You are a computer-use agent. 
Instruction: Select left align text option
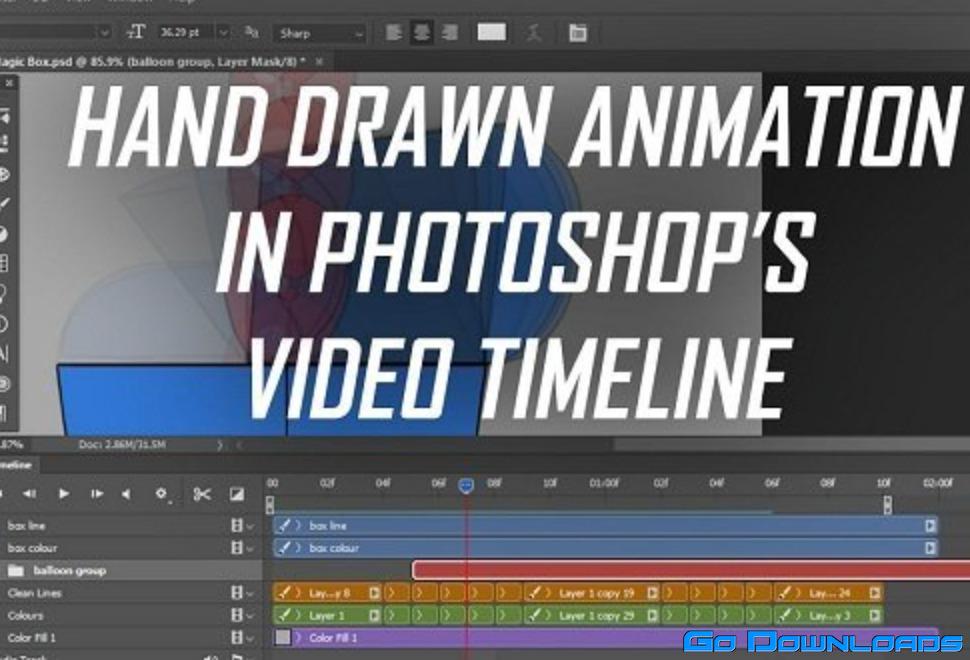(x=394, y=33)
